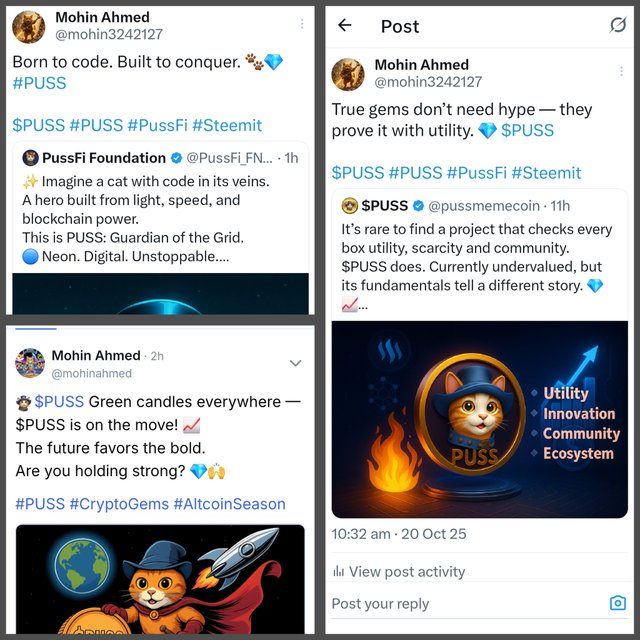The height and width of the screenshot is (640, 640).
Task: Open the PUSS cat coin image
Action: (480, 419)
